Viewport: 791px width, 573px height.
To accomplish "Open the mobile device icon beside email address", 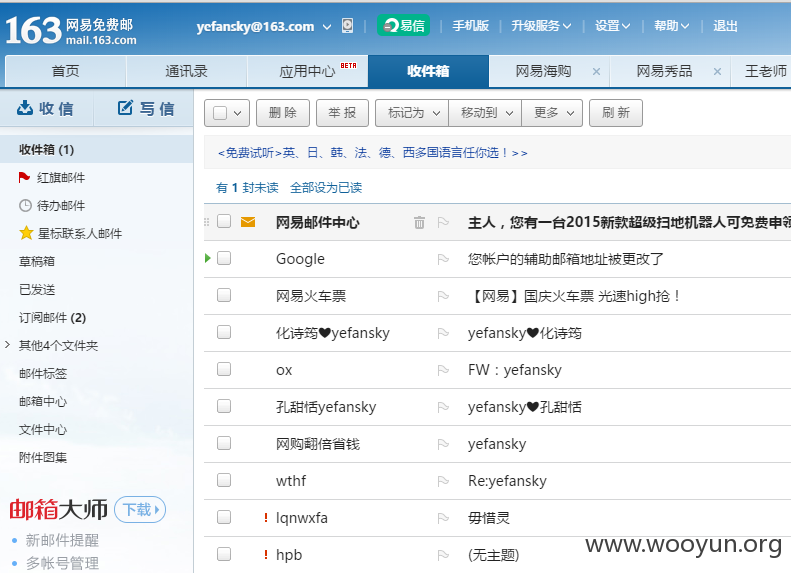I will click(348, 26).
